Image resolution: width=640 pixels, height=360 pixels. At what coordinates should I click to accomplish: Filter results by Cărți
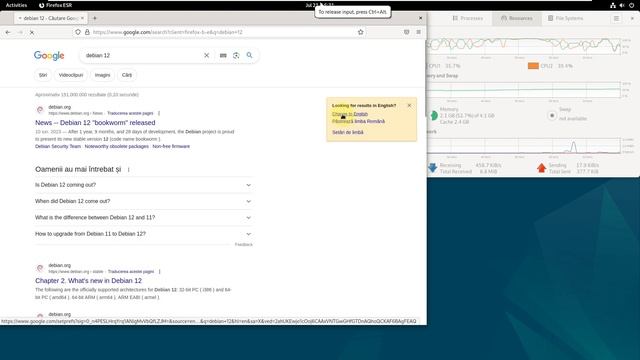pyautogui.click(x=127, y=75)
